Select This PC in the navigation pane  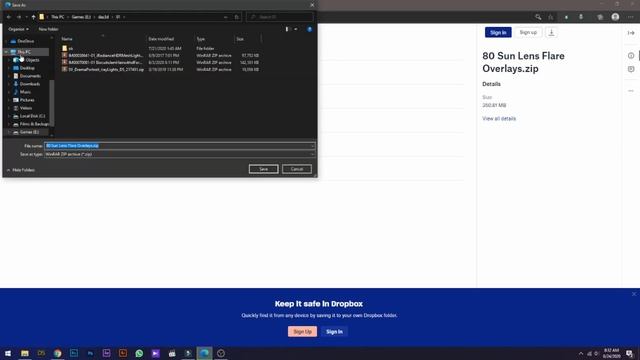[24, 52]
